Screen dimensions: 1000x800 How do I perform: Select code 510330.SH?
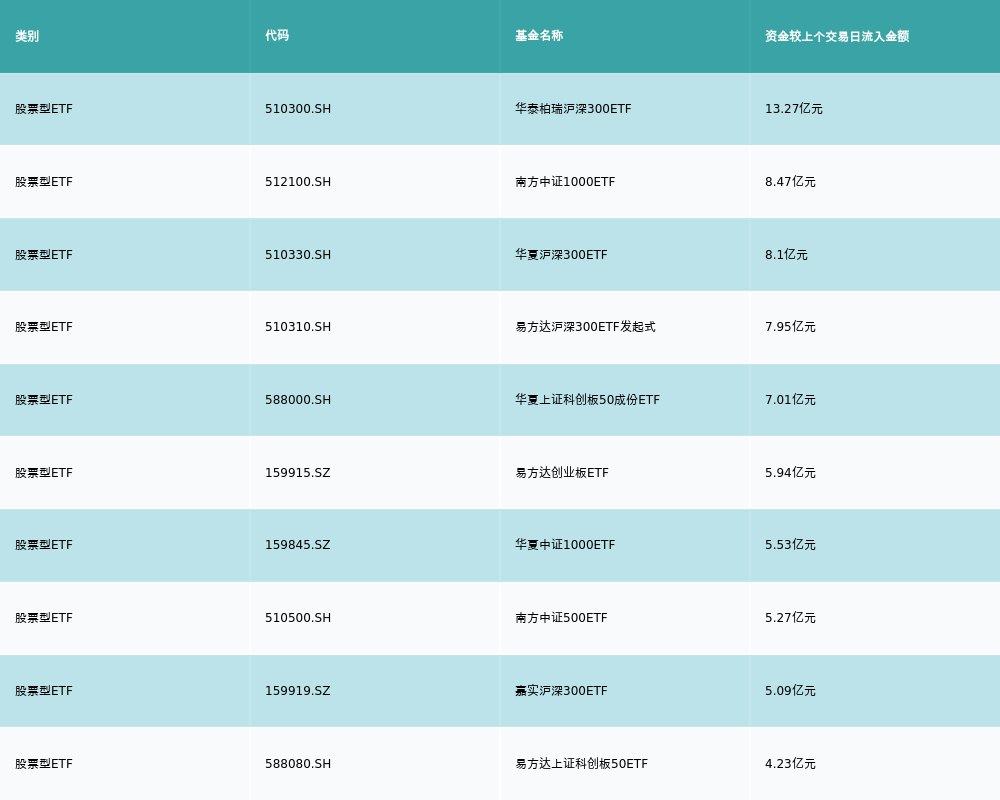(x=298, y=255)
